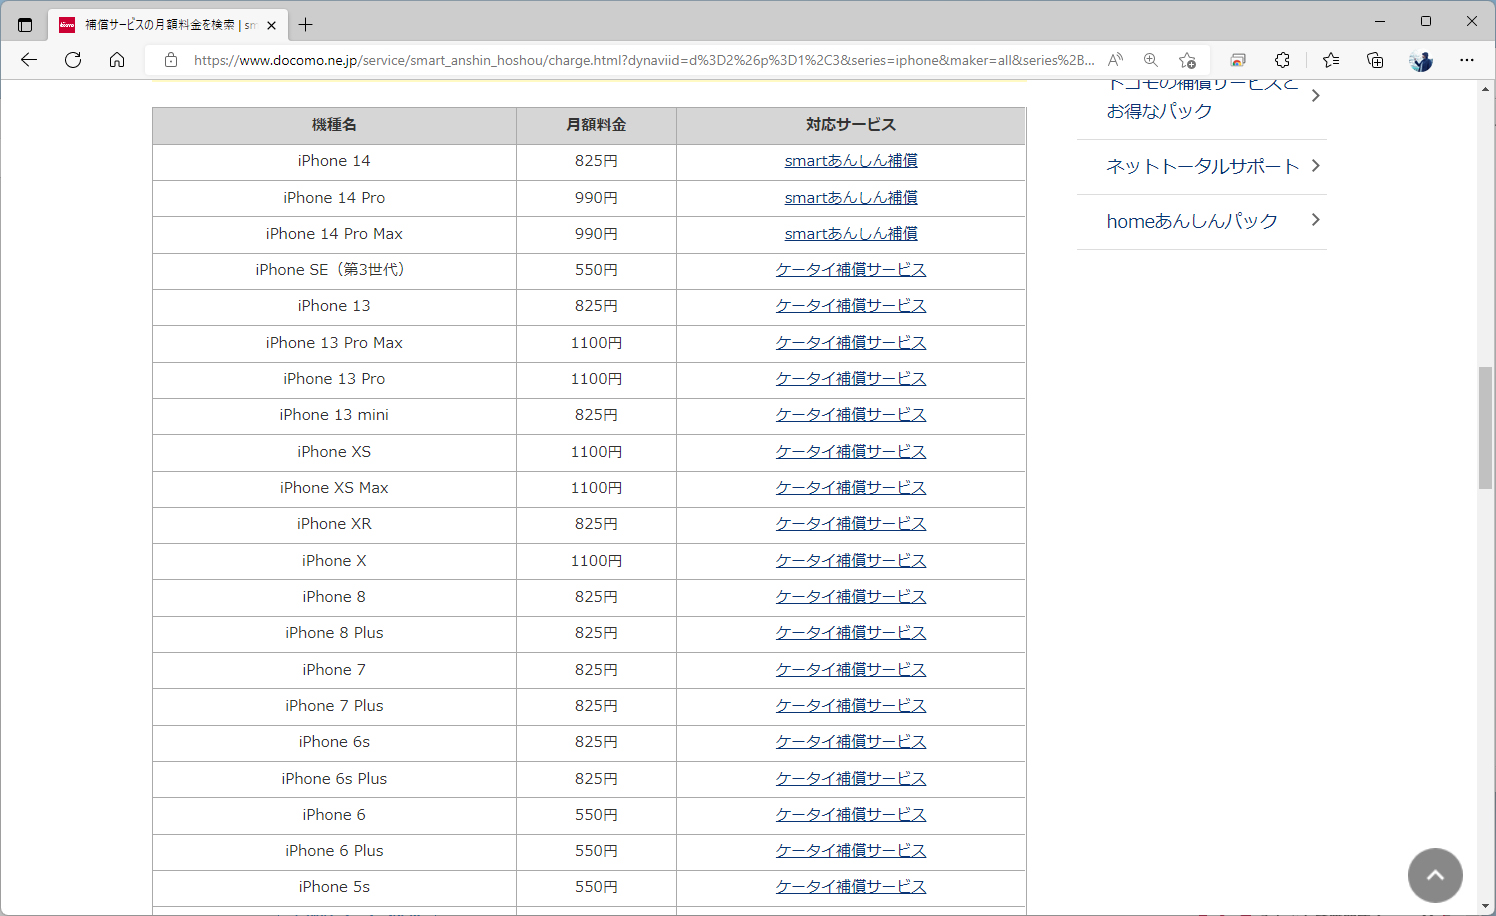Select the iPhone SE（第3世代） cell
The image size is (1496, 916).
334,270
